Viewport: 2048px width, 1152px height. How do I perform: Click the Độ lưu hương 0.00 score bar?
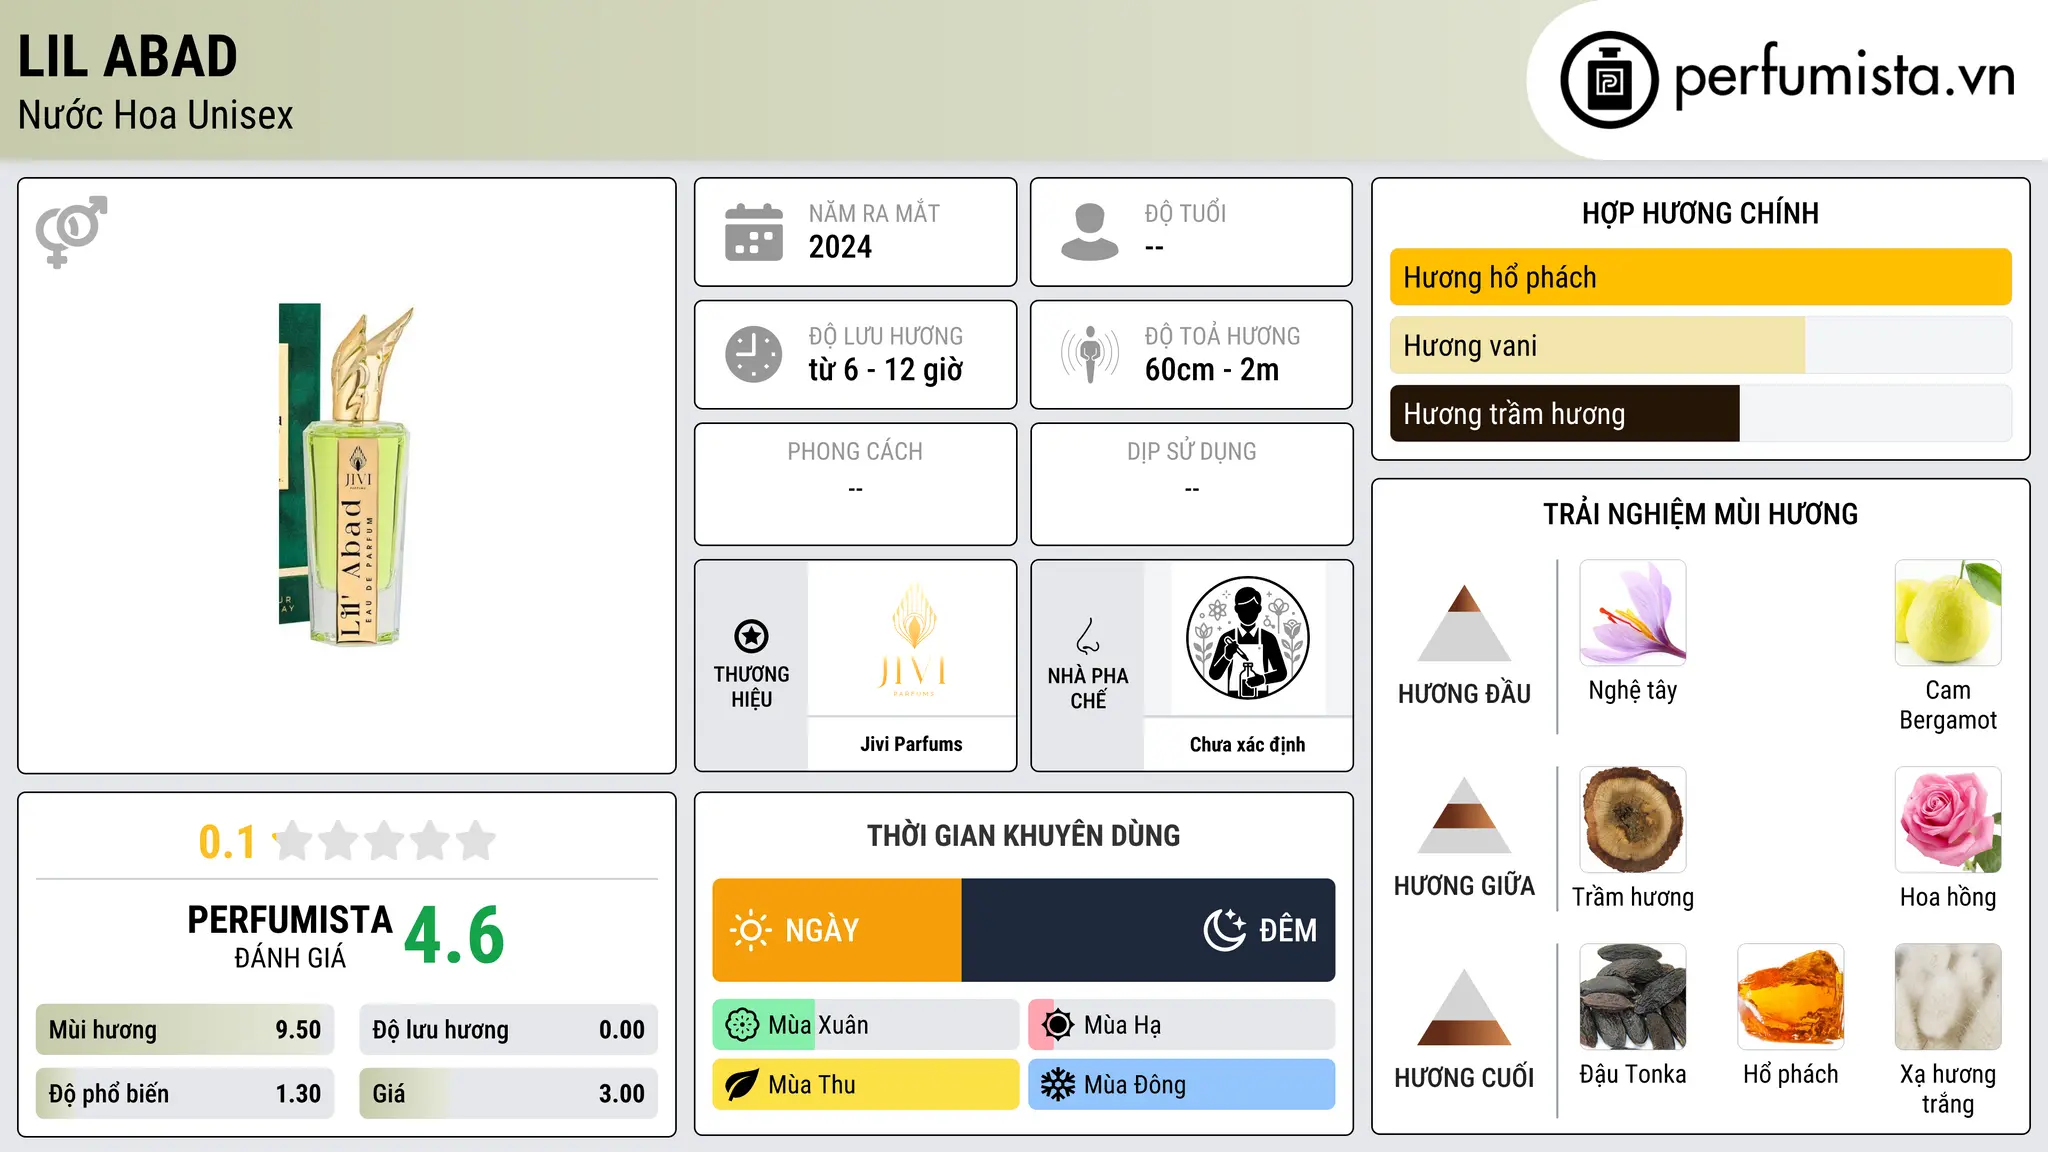point(508,1029)
